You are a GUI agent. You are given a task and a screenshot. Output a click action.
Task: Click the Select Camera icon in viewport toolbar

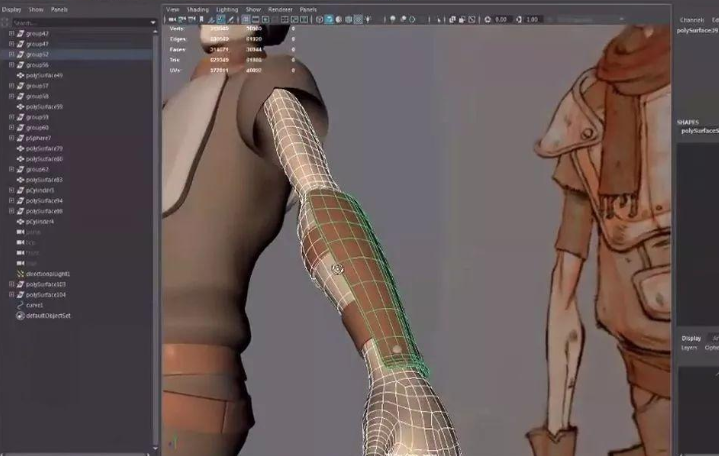click(x=172, y=19)
